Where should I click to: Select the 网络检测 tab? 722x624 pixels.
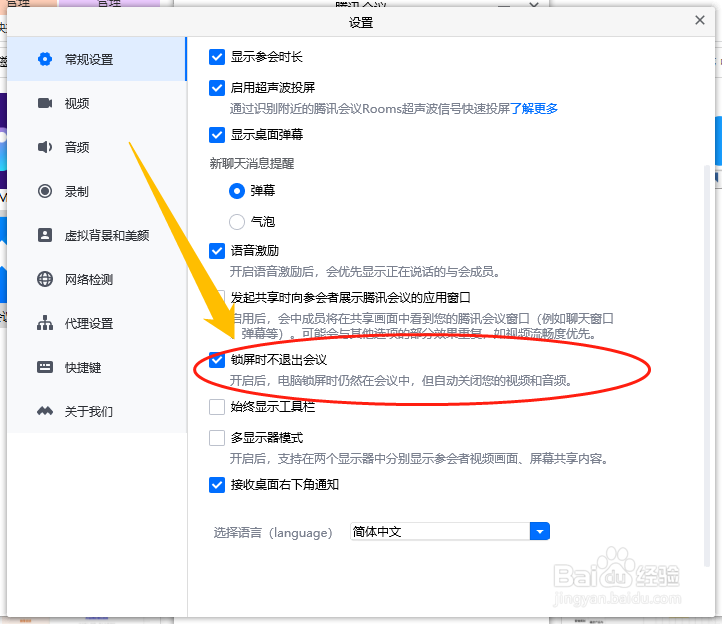(x=97, y=279)
